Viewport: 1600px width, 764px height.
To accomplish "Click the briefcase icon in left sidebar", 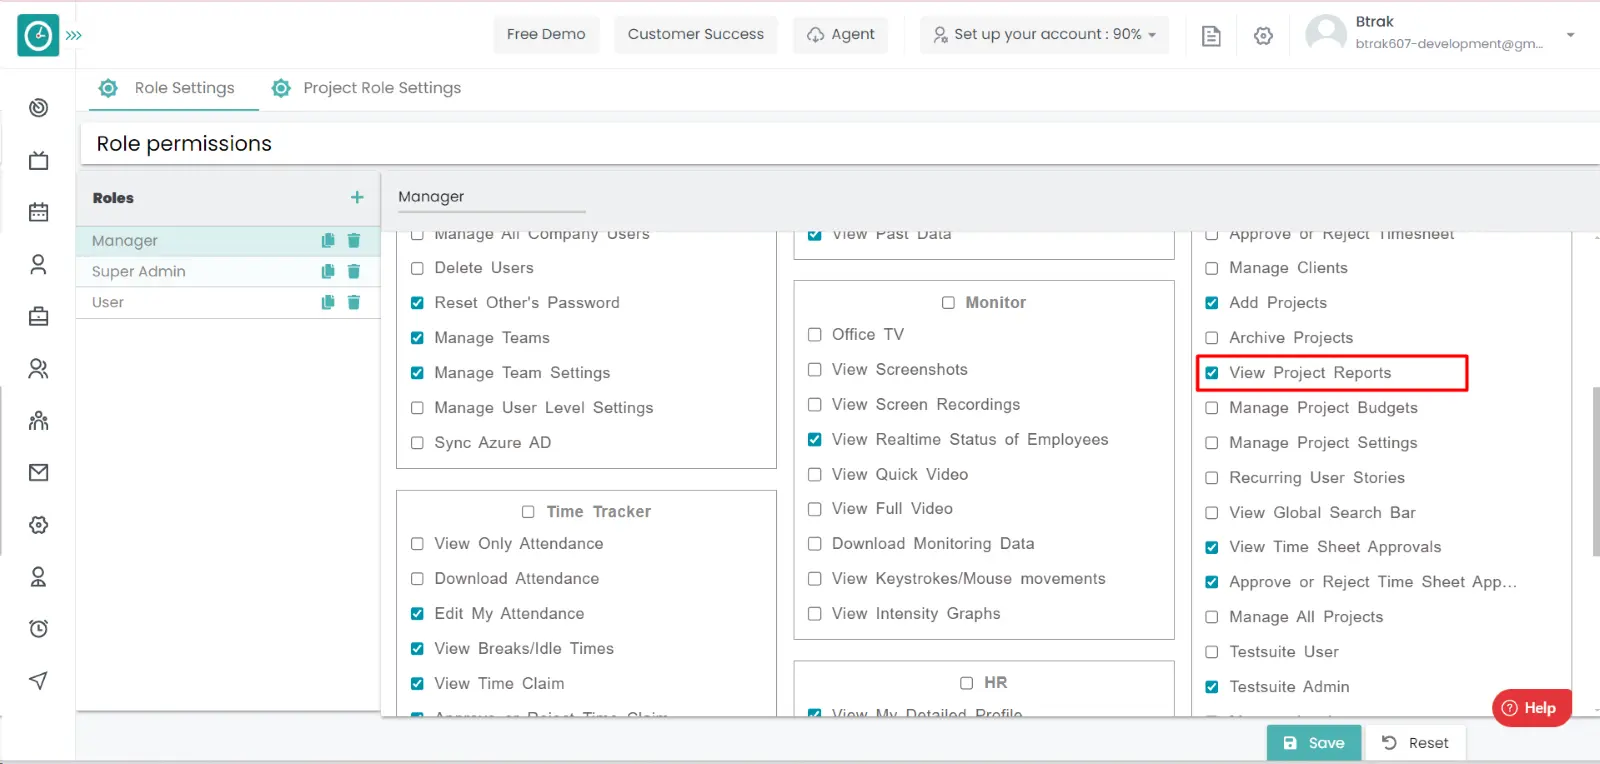I will [38, 317].
